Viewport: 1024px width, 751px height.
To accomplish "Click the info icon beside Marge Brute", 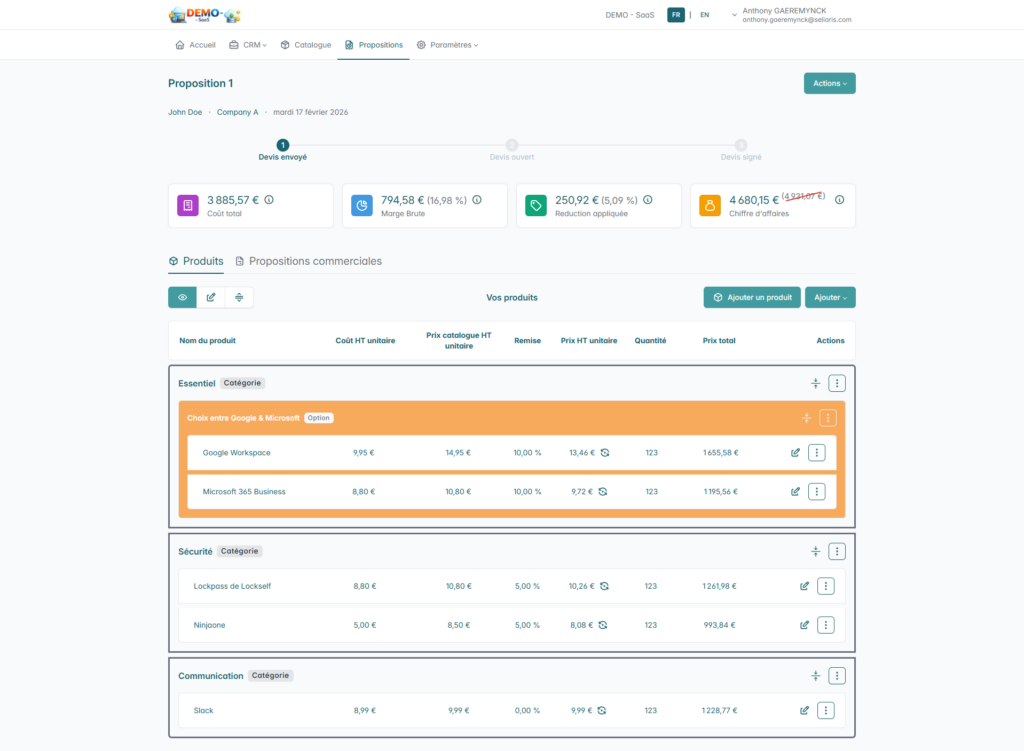I will click(476, 200).
